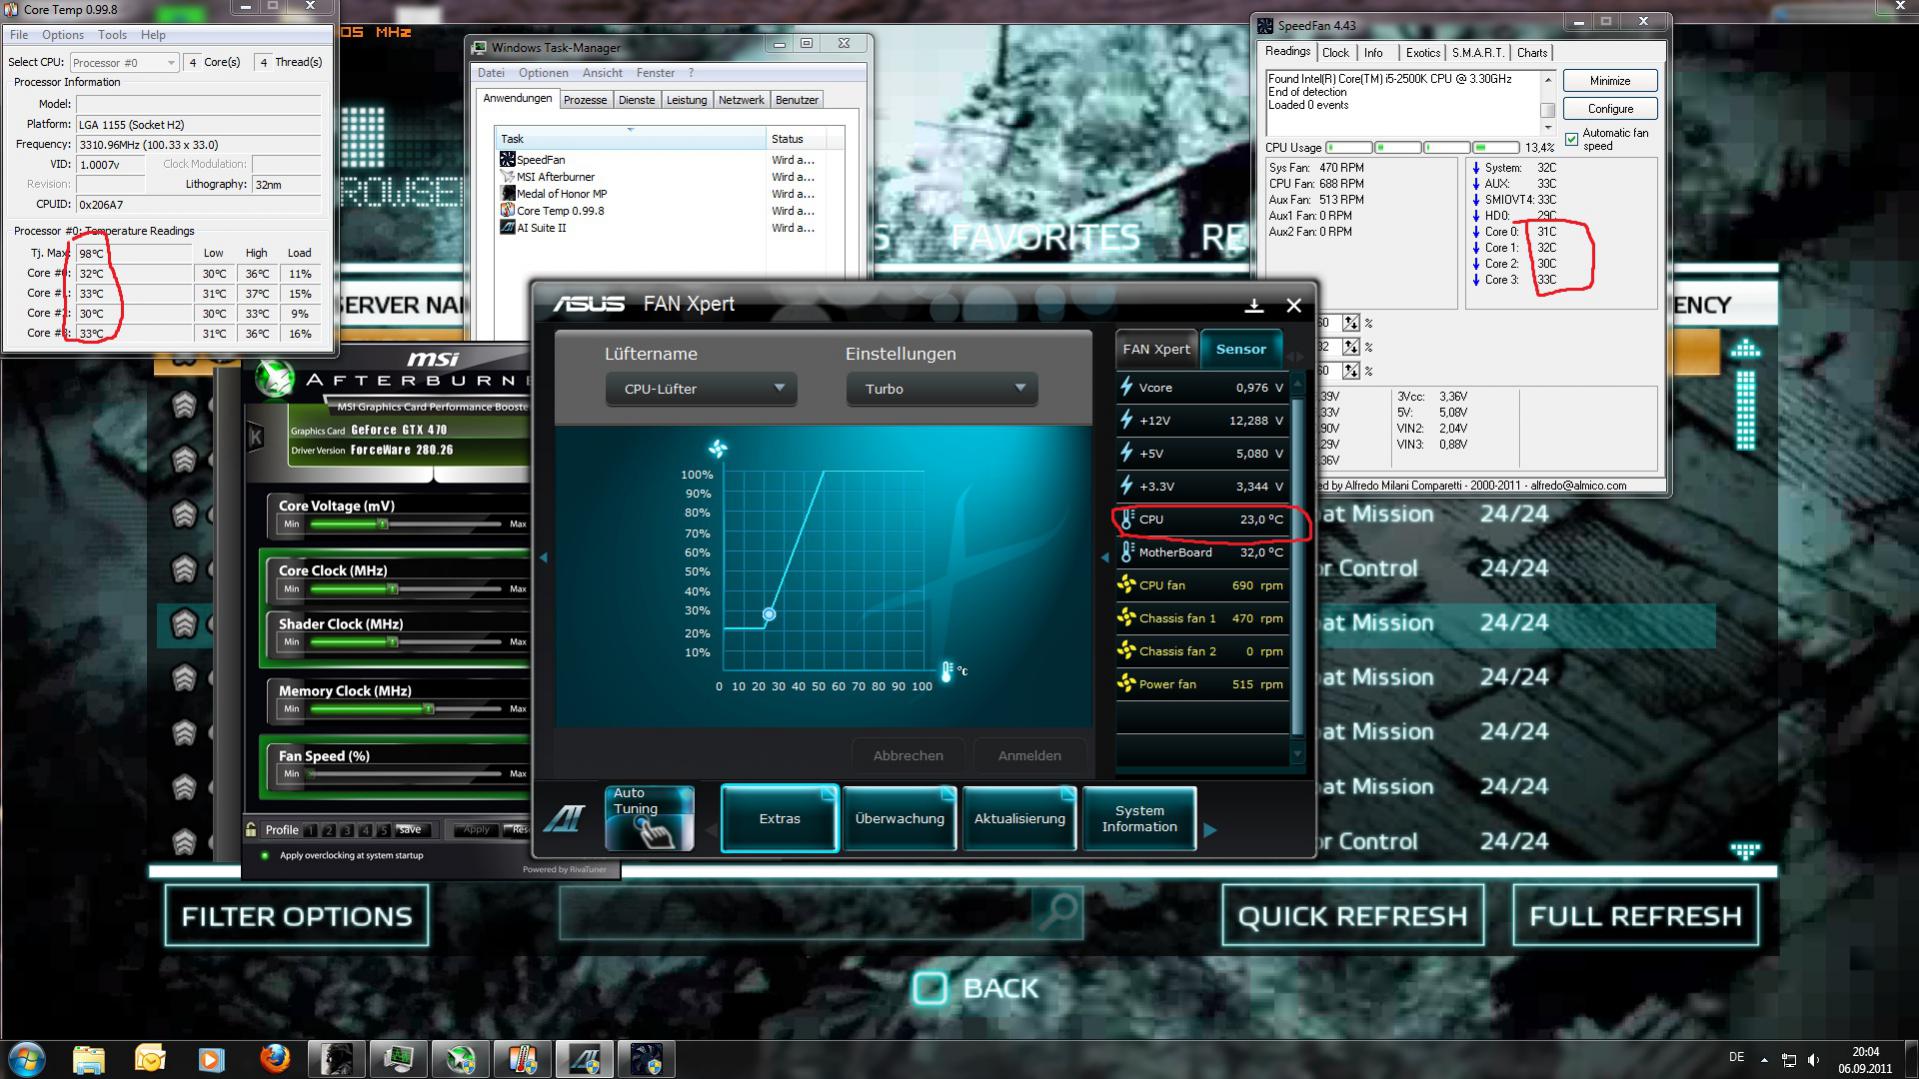Image resolution: width=1919 pixels, height=1079 pixels.
Task: Click the System Information button
Action: 1139,818
